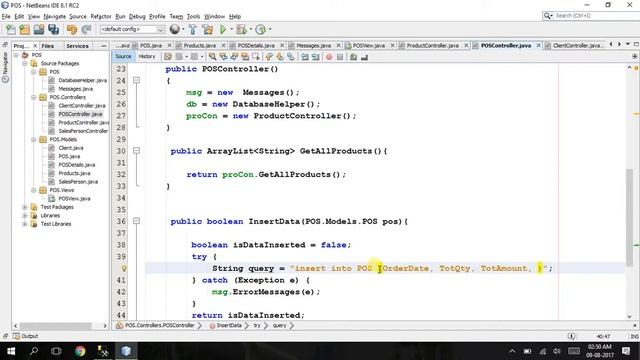Open the Debug menu
The height and width of the screenshot is (360, 640).
click(x=137, y=16)
